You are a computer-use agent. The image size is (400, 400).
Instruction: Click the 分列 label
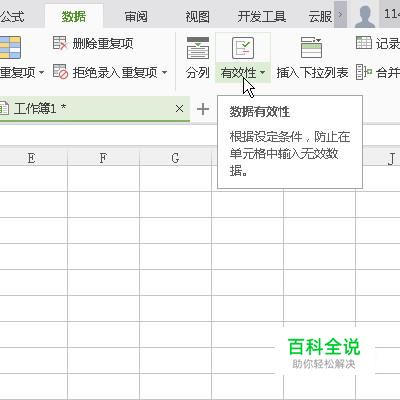click(198, 72)
